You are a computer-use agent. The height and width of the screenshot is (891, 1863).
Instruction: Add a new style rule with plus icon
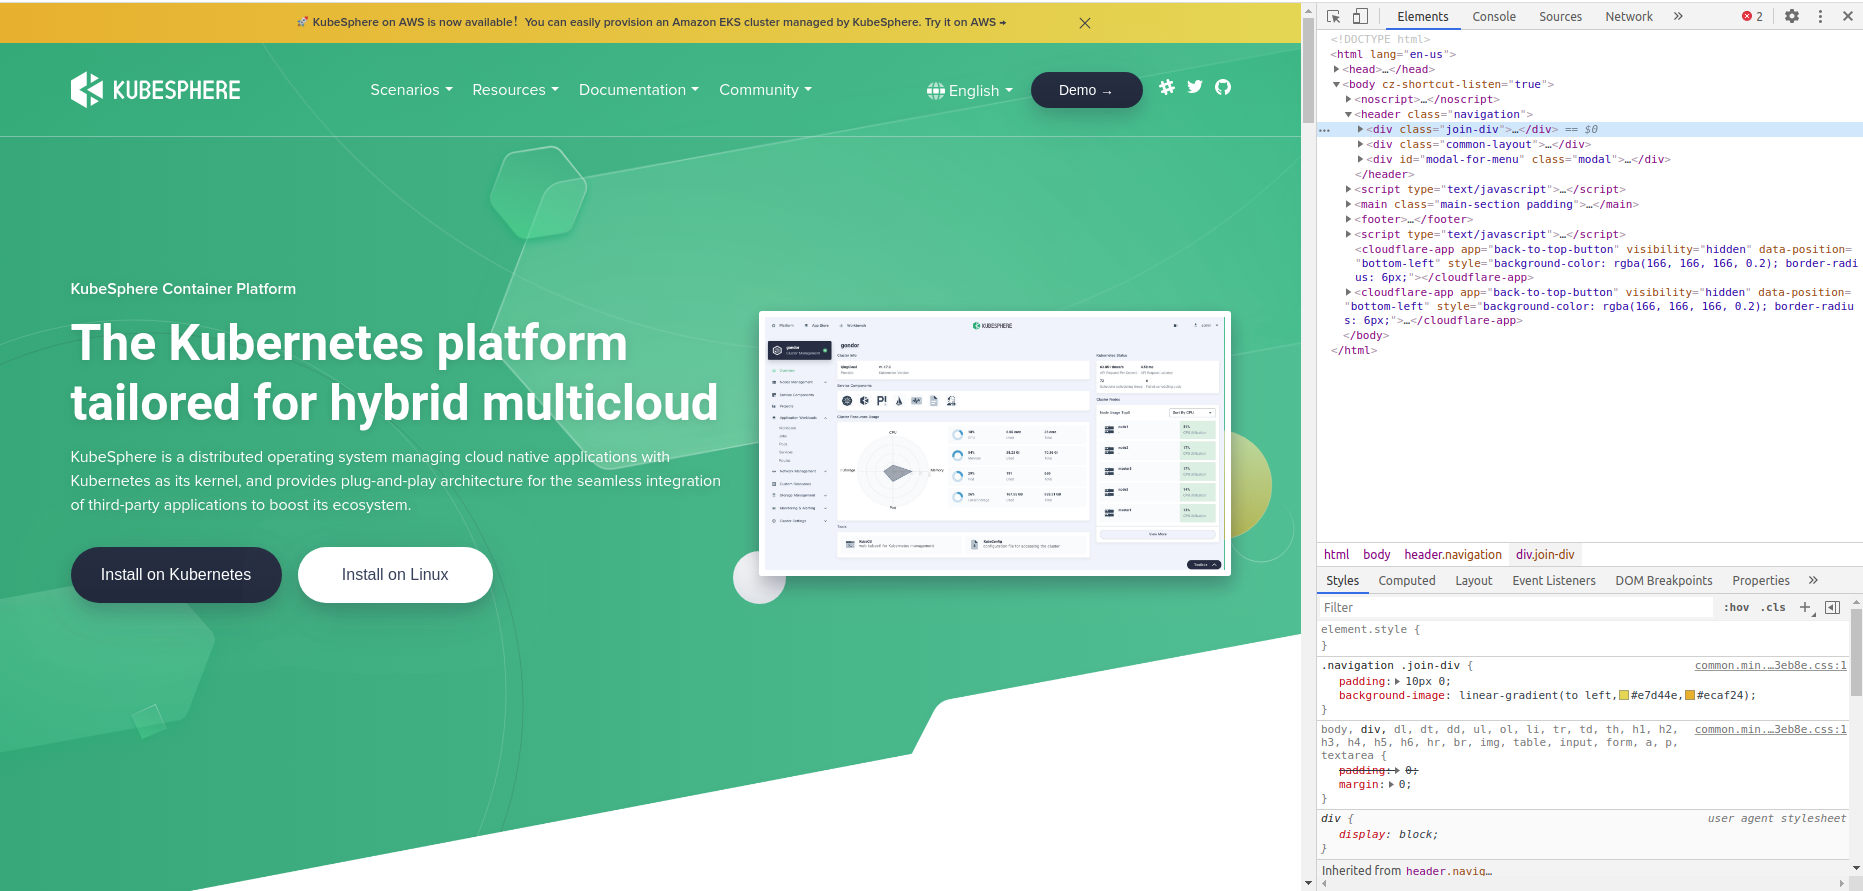click(1805, 607)
